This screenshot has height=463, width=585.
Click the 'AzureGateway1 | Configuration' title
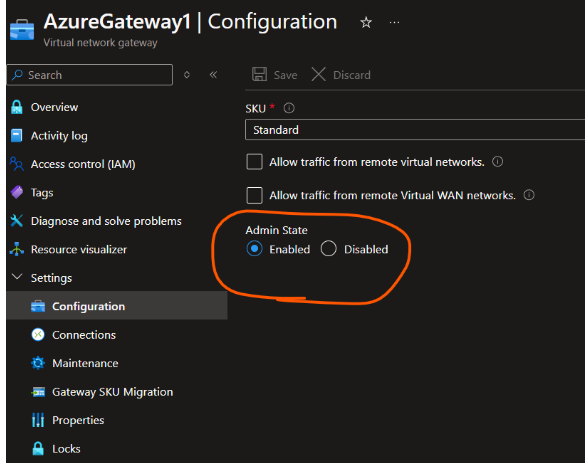(190, 22)
